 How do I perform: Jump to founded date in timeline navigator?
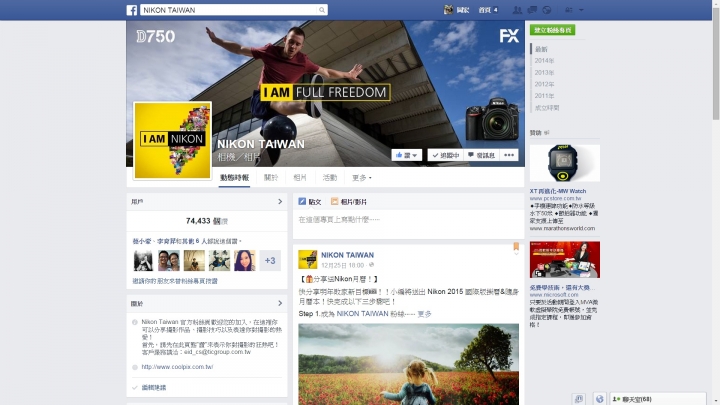tap(547, 108)
